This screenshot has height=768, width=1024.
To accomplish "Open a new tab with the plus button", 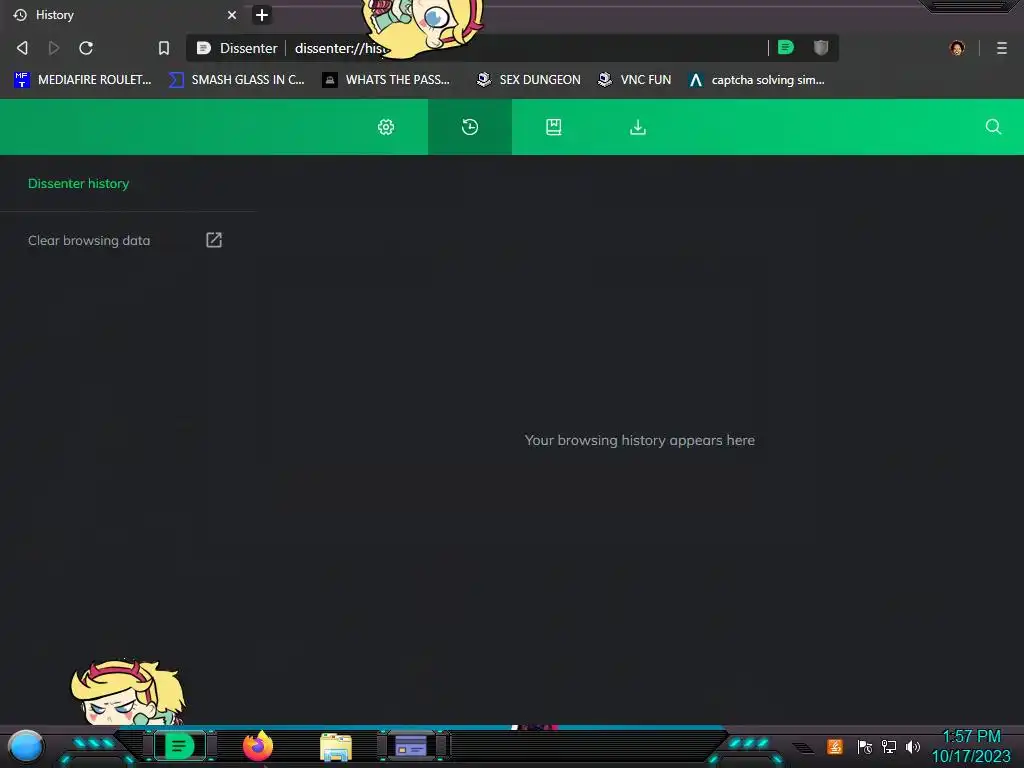I will (262, 14).
